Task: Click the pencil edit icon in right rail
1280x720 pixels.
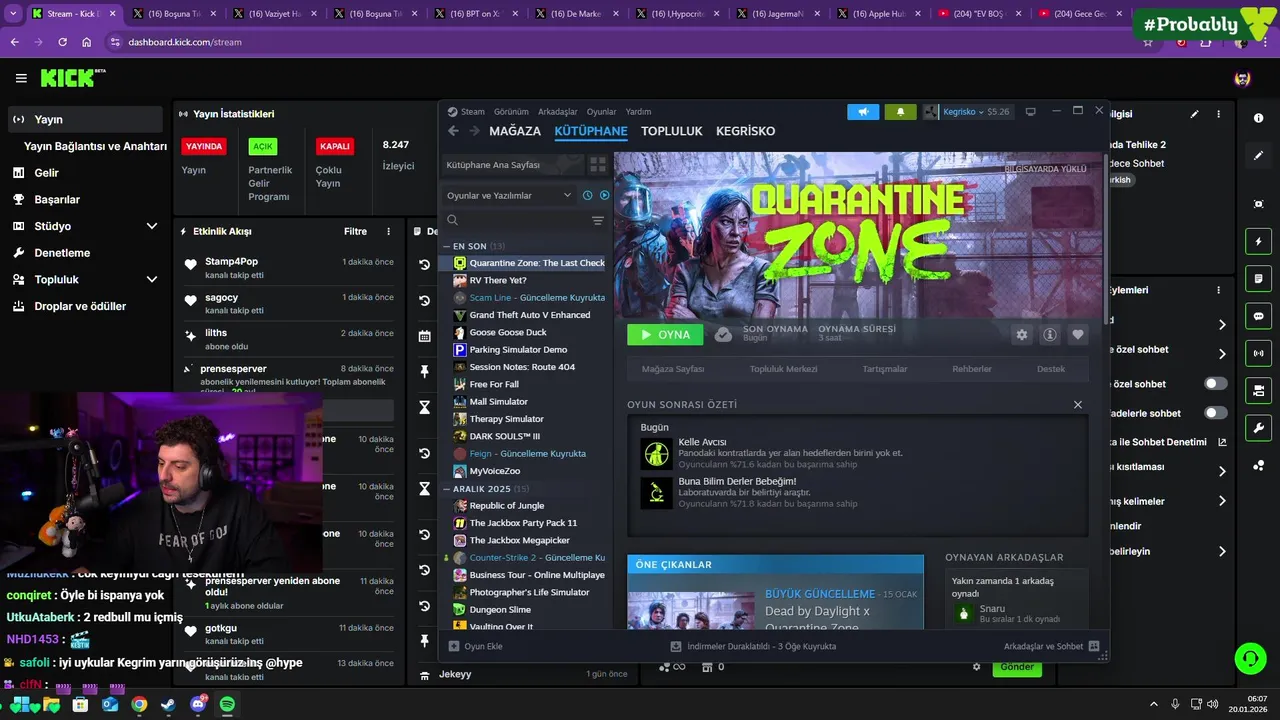Action: pyautogui.click(x=1258, y=155)
